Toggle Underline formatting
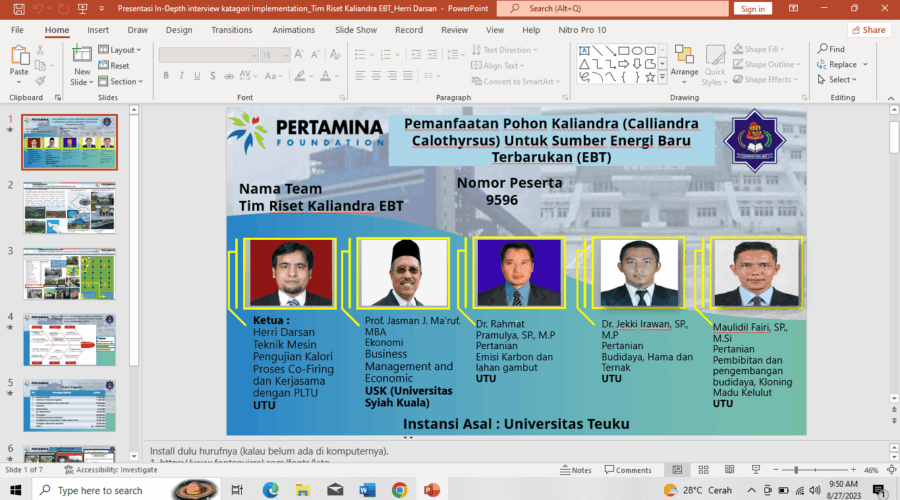This screenshot has width=900, height=500. point(197,76)
